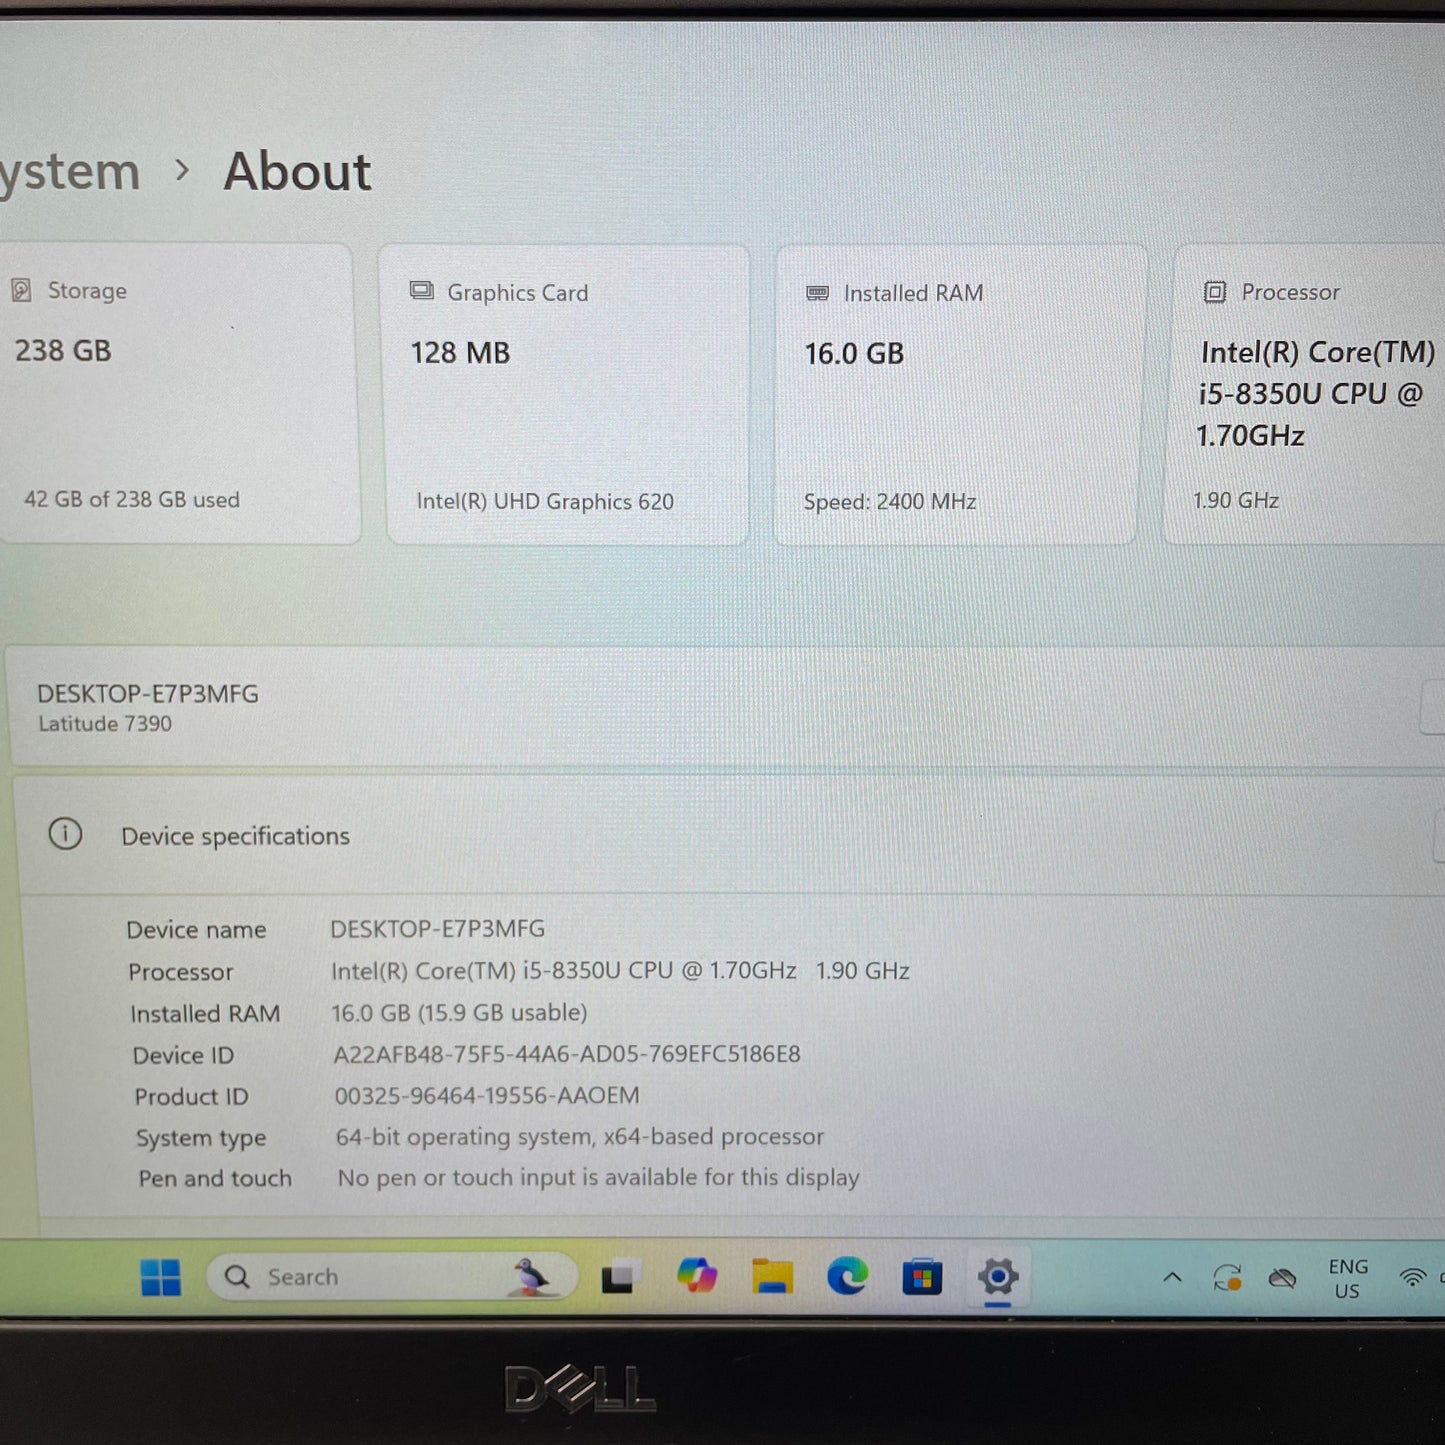Image resolution: width=1445 pixels, height=1445 pixels.
Task: Click 'Speed: 2400 MHz' text
Action: [890, 501]
